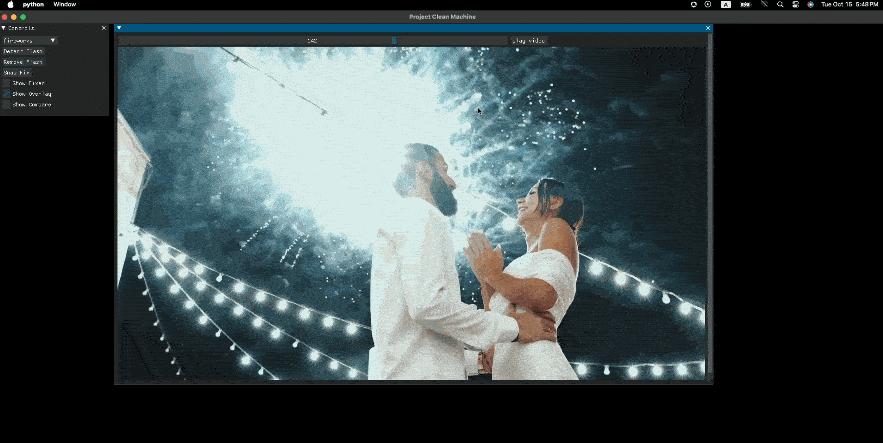Enable the Show Flicker checkbox
This screenshot has height=443, width=883.
(6, 83)
